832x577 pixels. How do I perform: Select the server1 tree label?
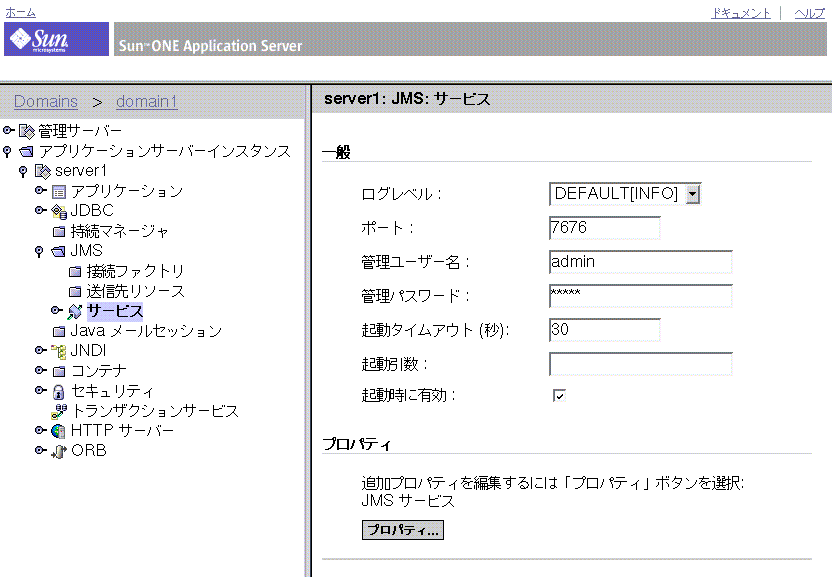(x=81, y=171)
